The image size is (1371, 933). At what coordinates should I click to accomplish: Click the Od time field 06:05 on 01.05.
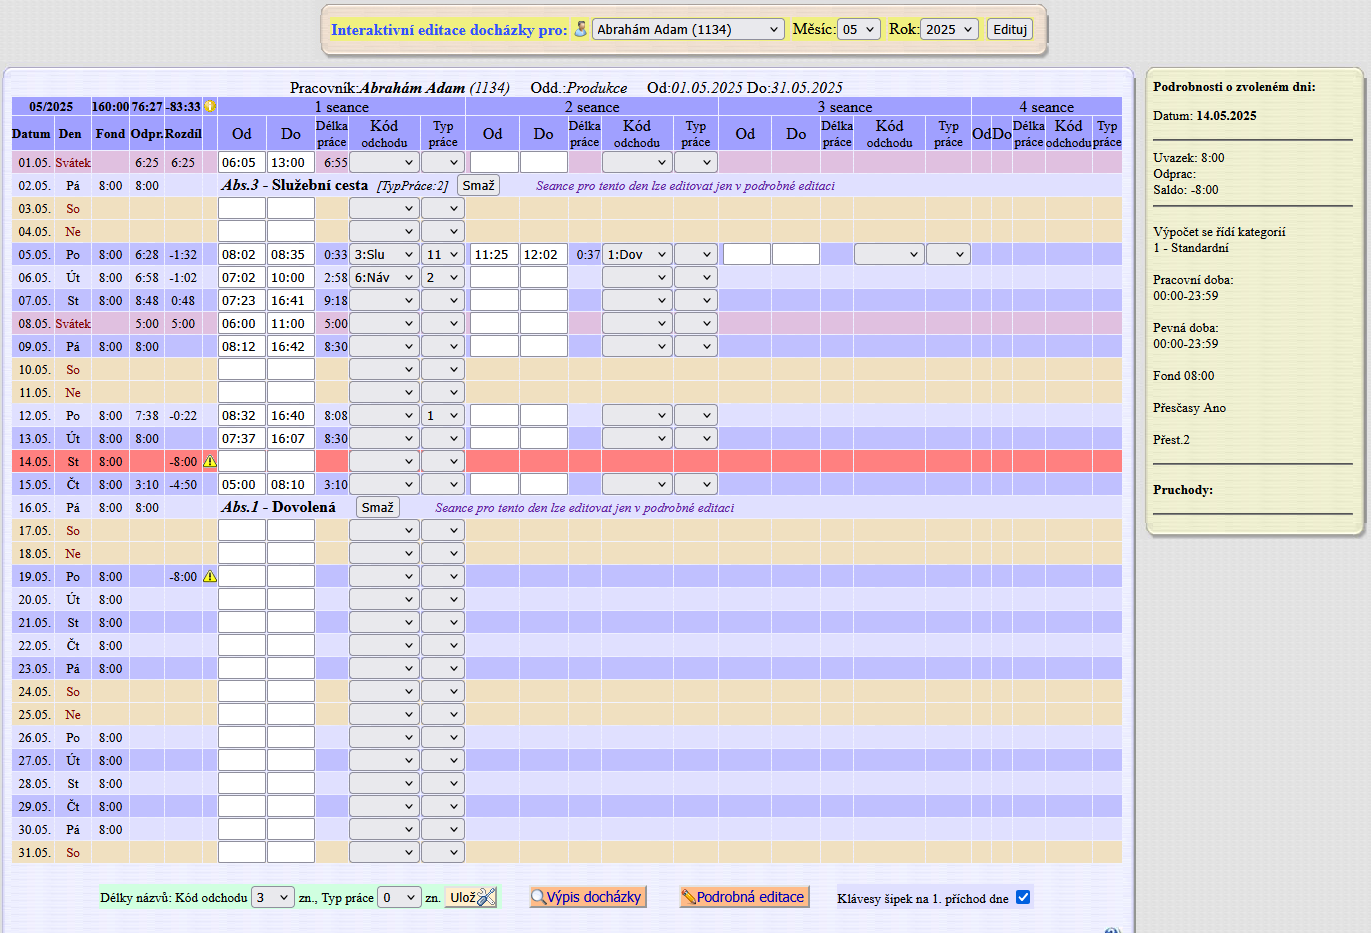242,162
